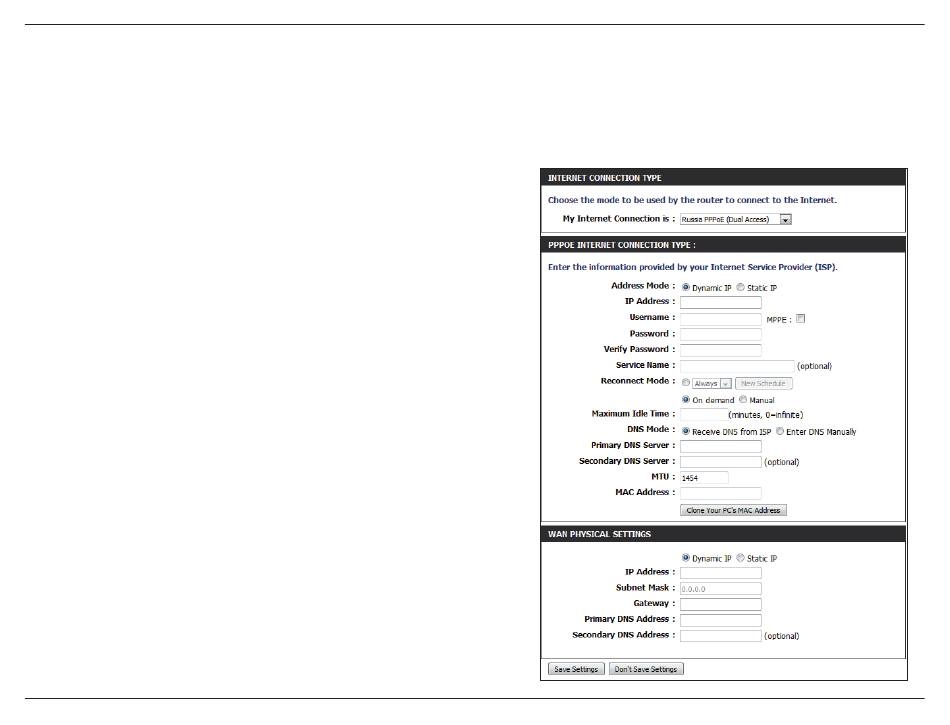Click the MTU field showing 1454
The image size is (950, 725).
703,478
